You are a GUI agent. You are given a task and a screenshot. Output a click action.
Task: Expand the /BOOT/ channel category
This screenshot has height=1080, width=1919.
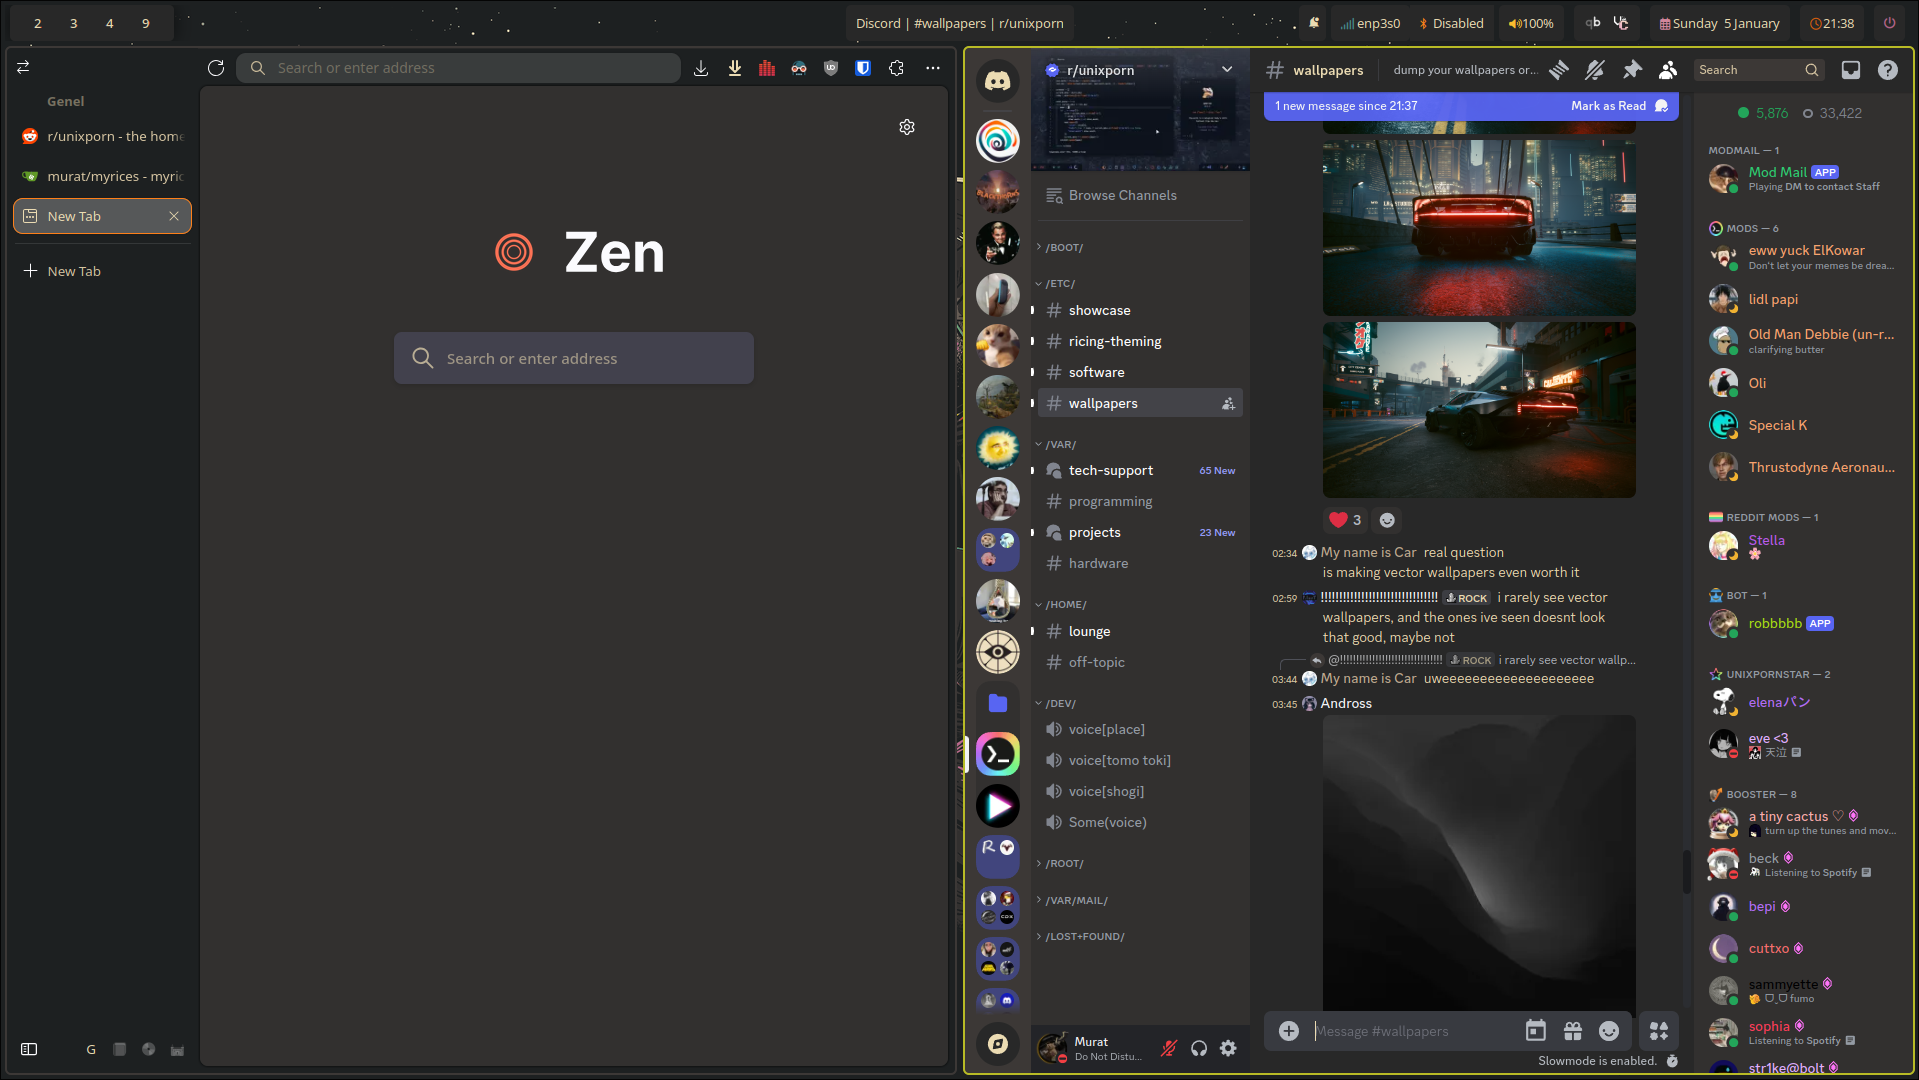pyautogui.click(x=1064, y=247)
